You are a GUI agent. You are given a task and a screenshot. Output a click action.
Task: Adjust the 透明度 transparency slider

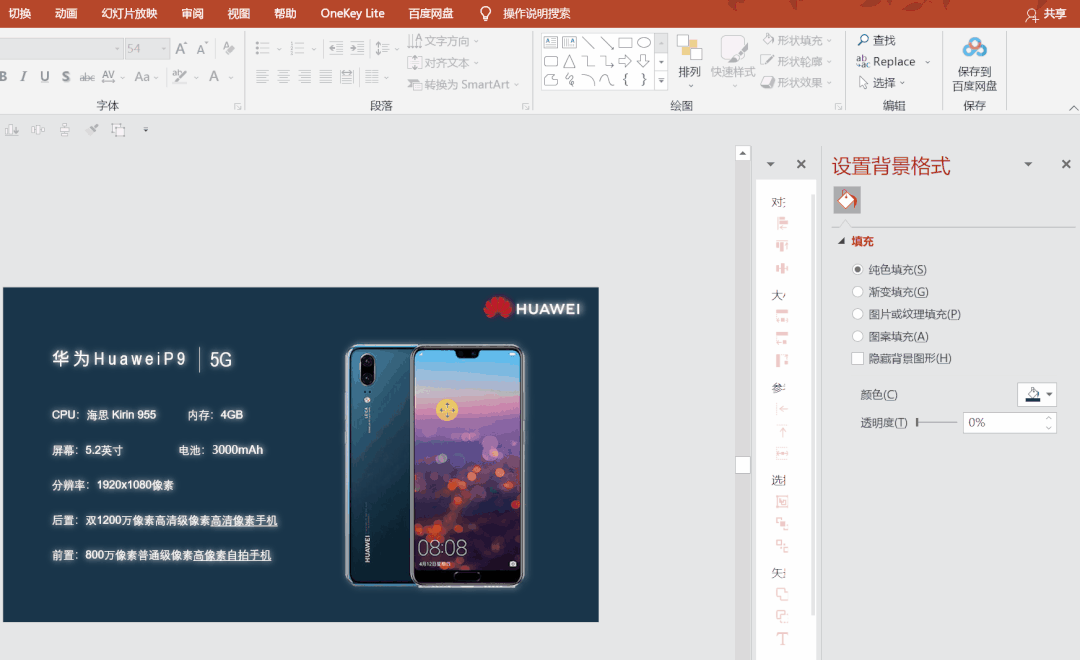click(937, 422)
